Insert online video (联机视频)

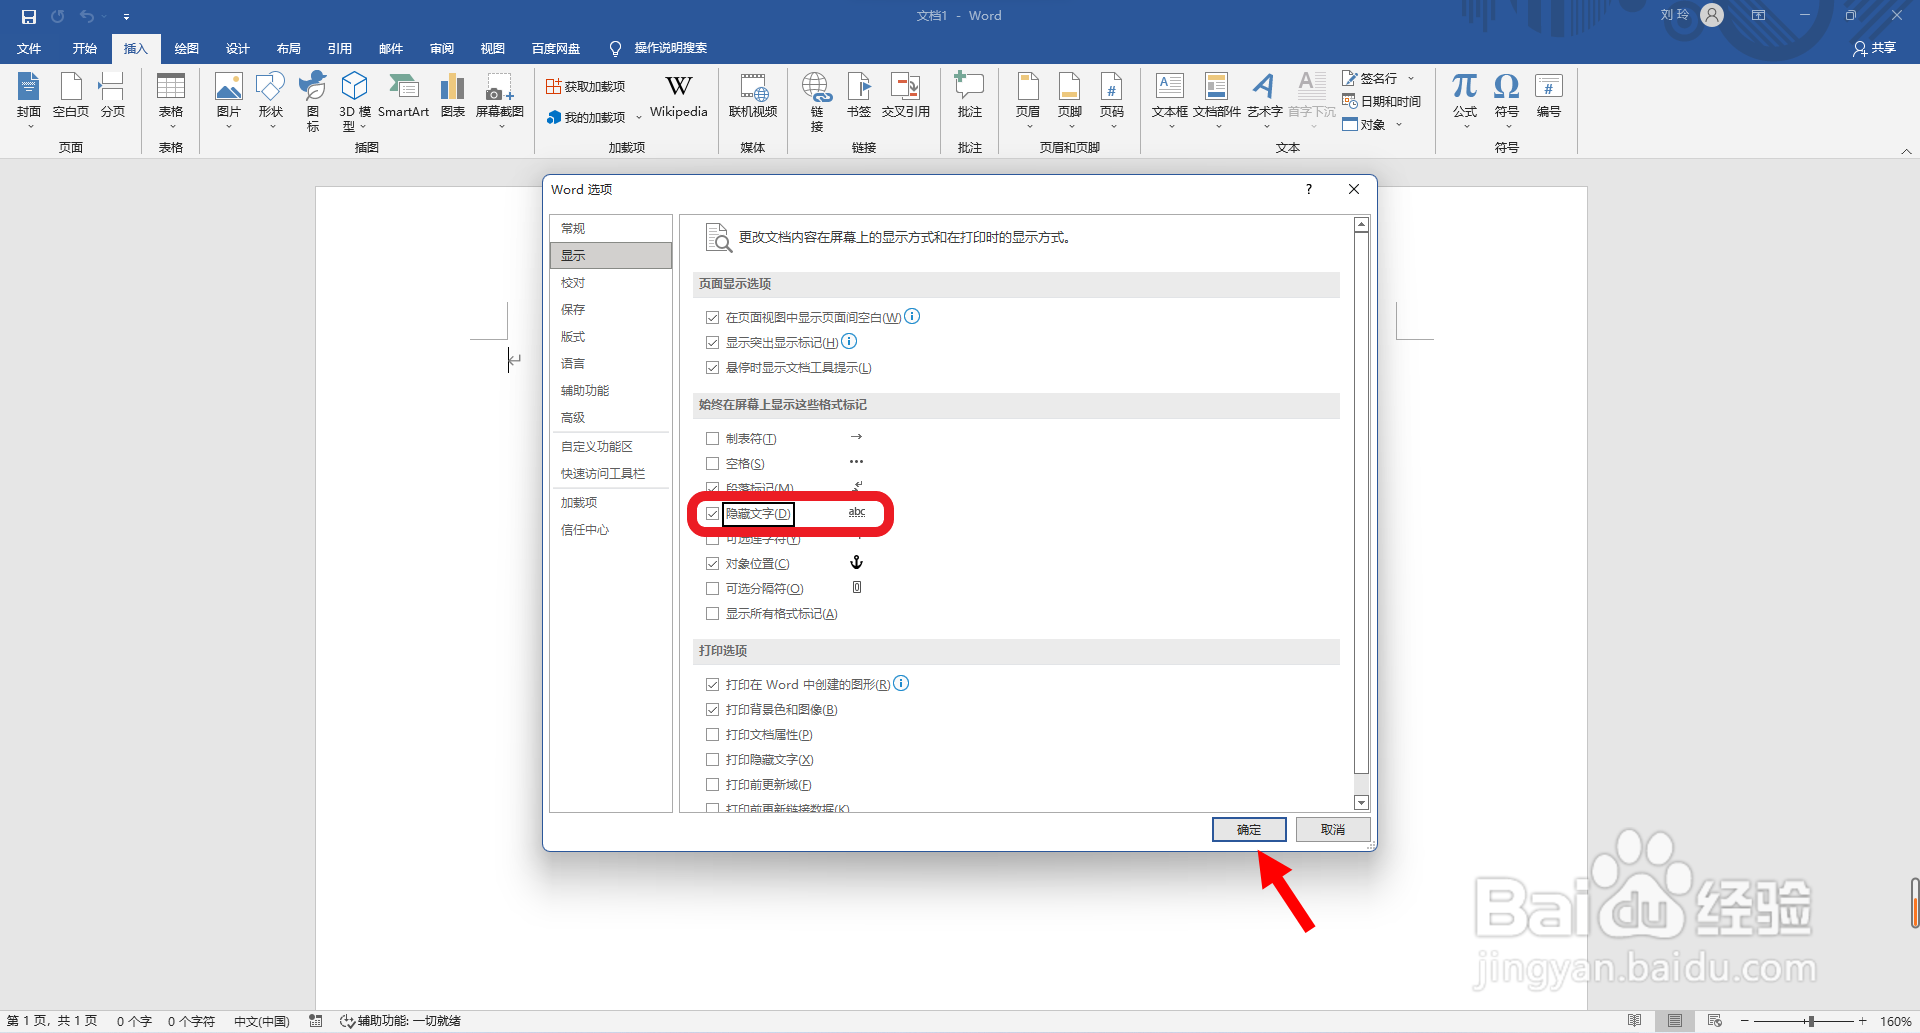[x=753, y=96]
